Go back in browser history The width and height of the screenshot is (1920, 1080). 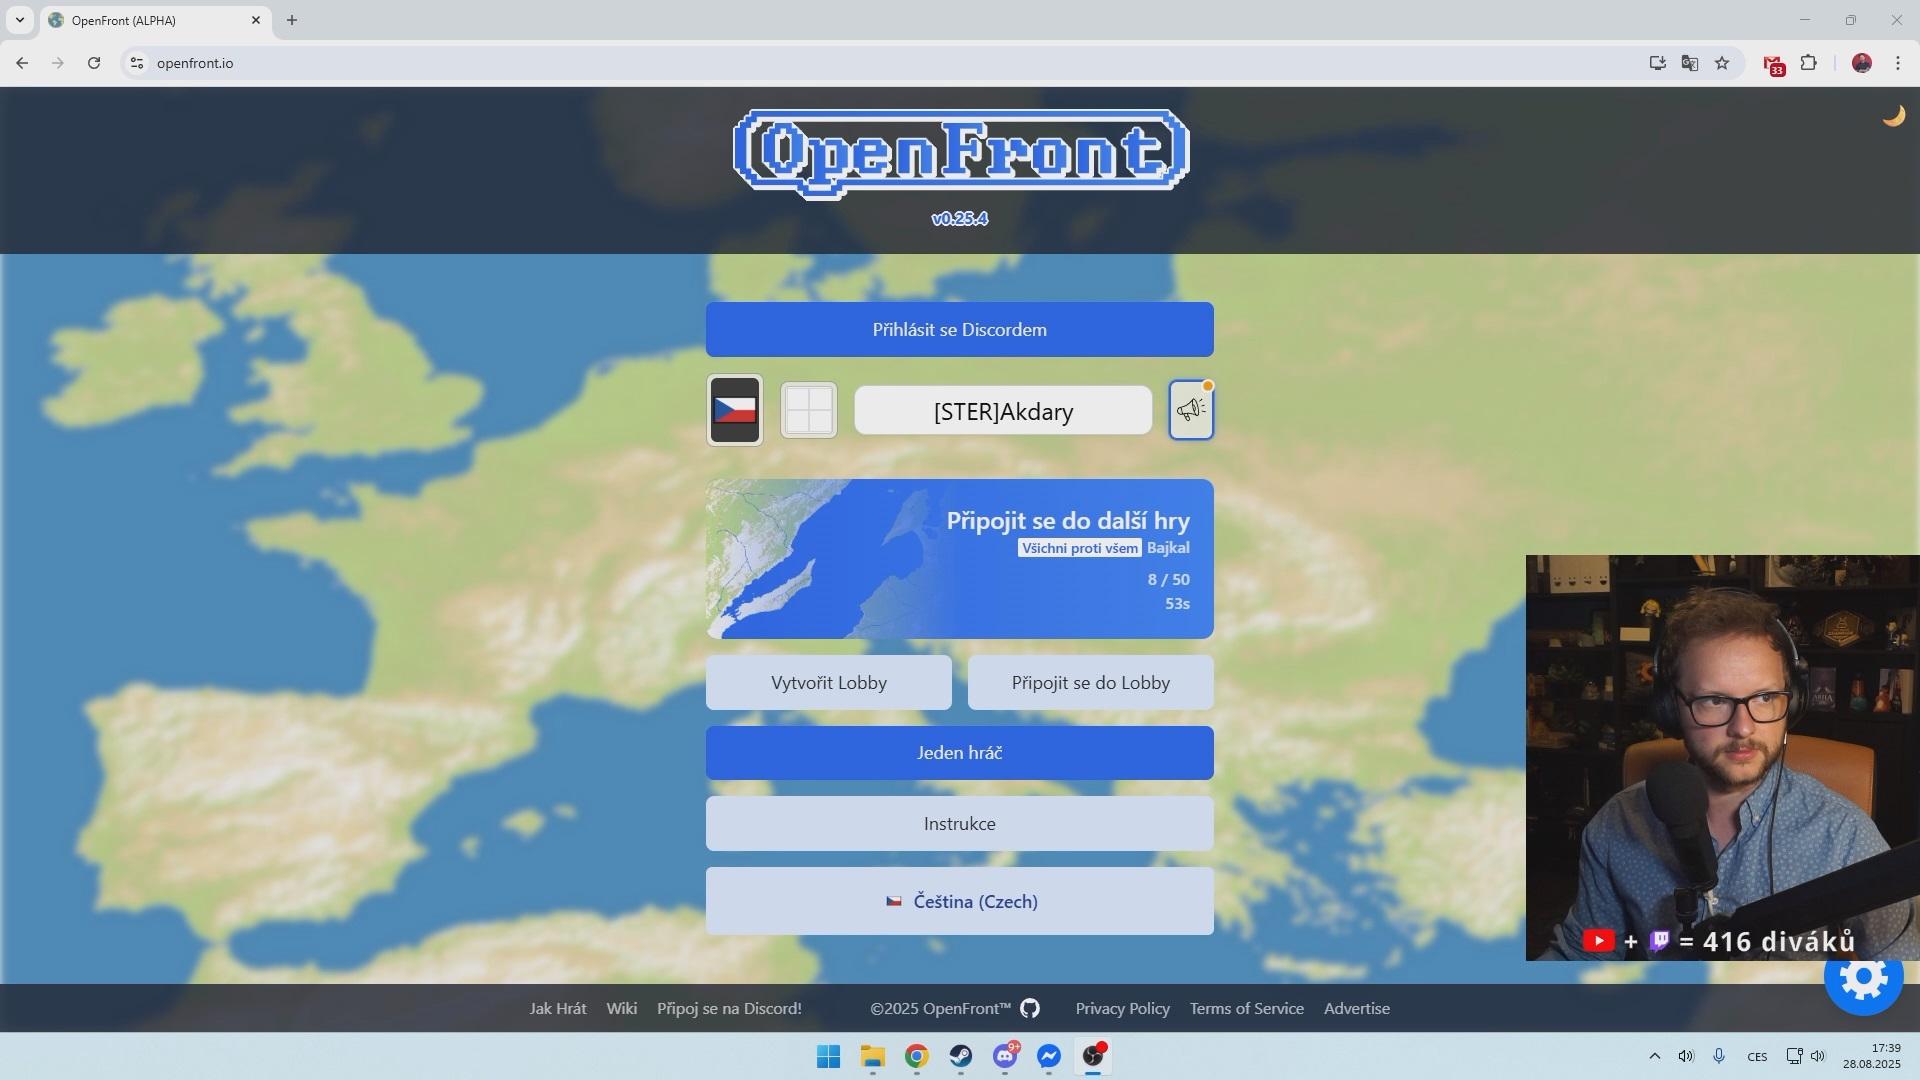22,63
